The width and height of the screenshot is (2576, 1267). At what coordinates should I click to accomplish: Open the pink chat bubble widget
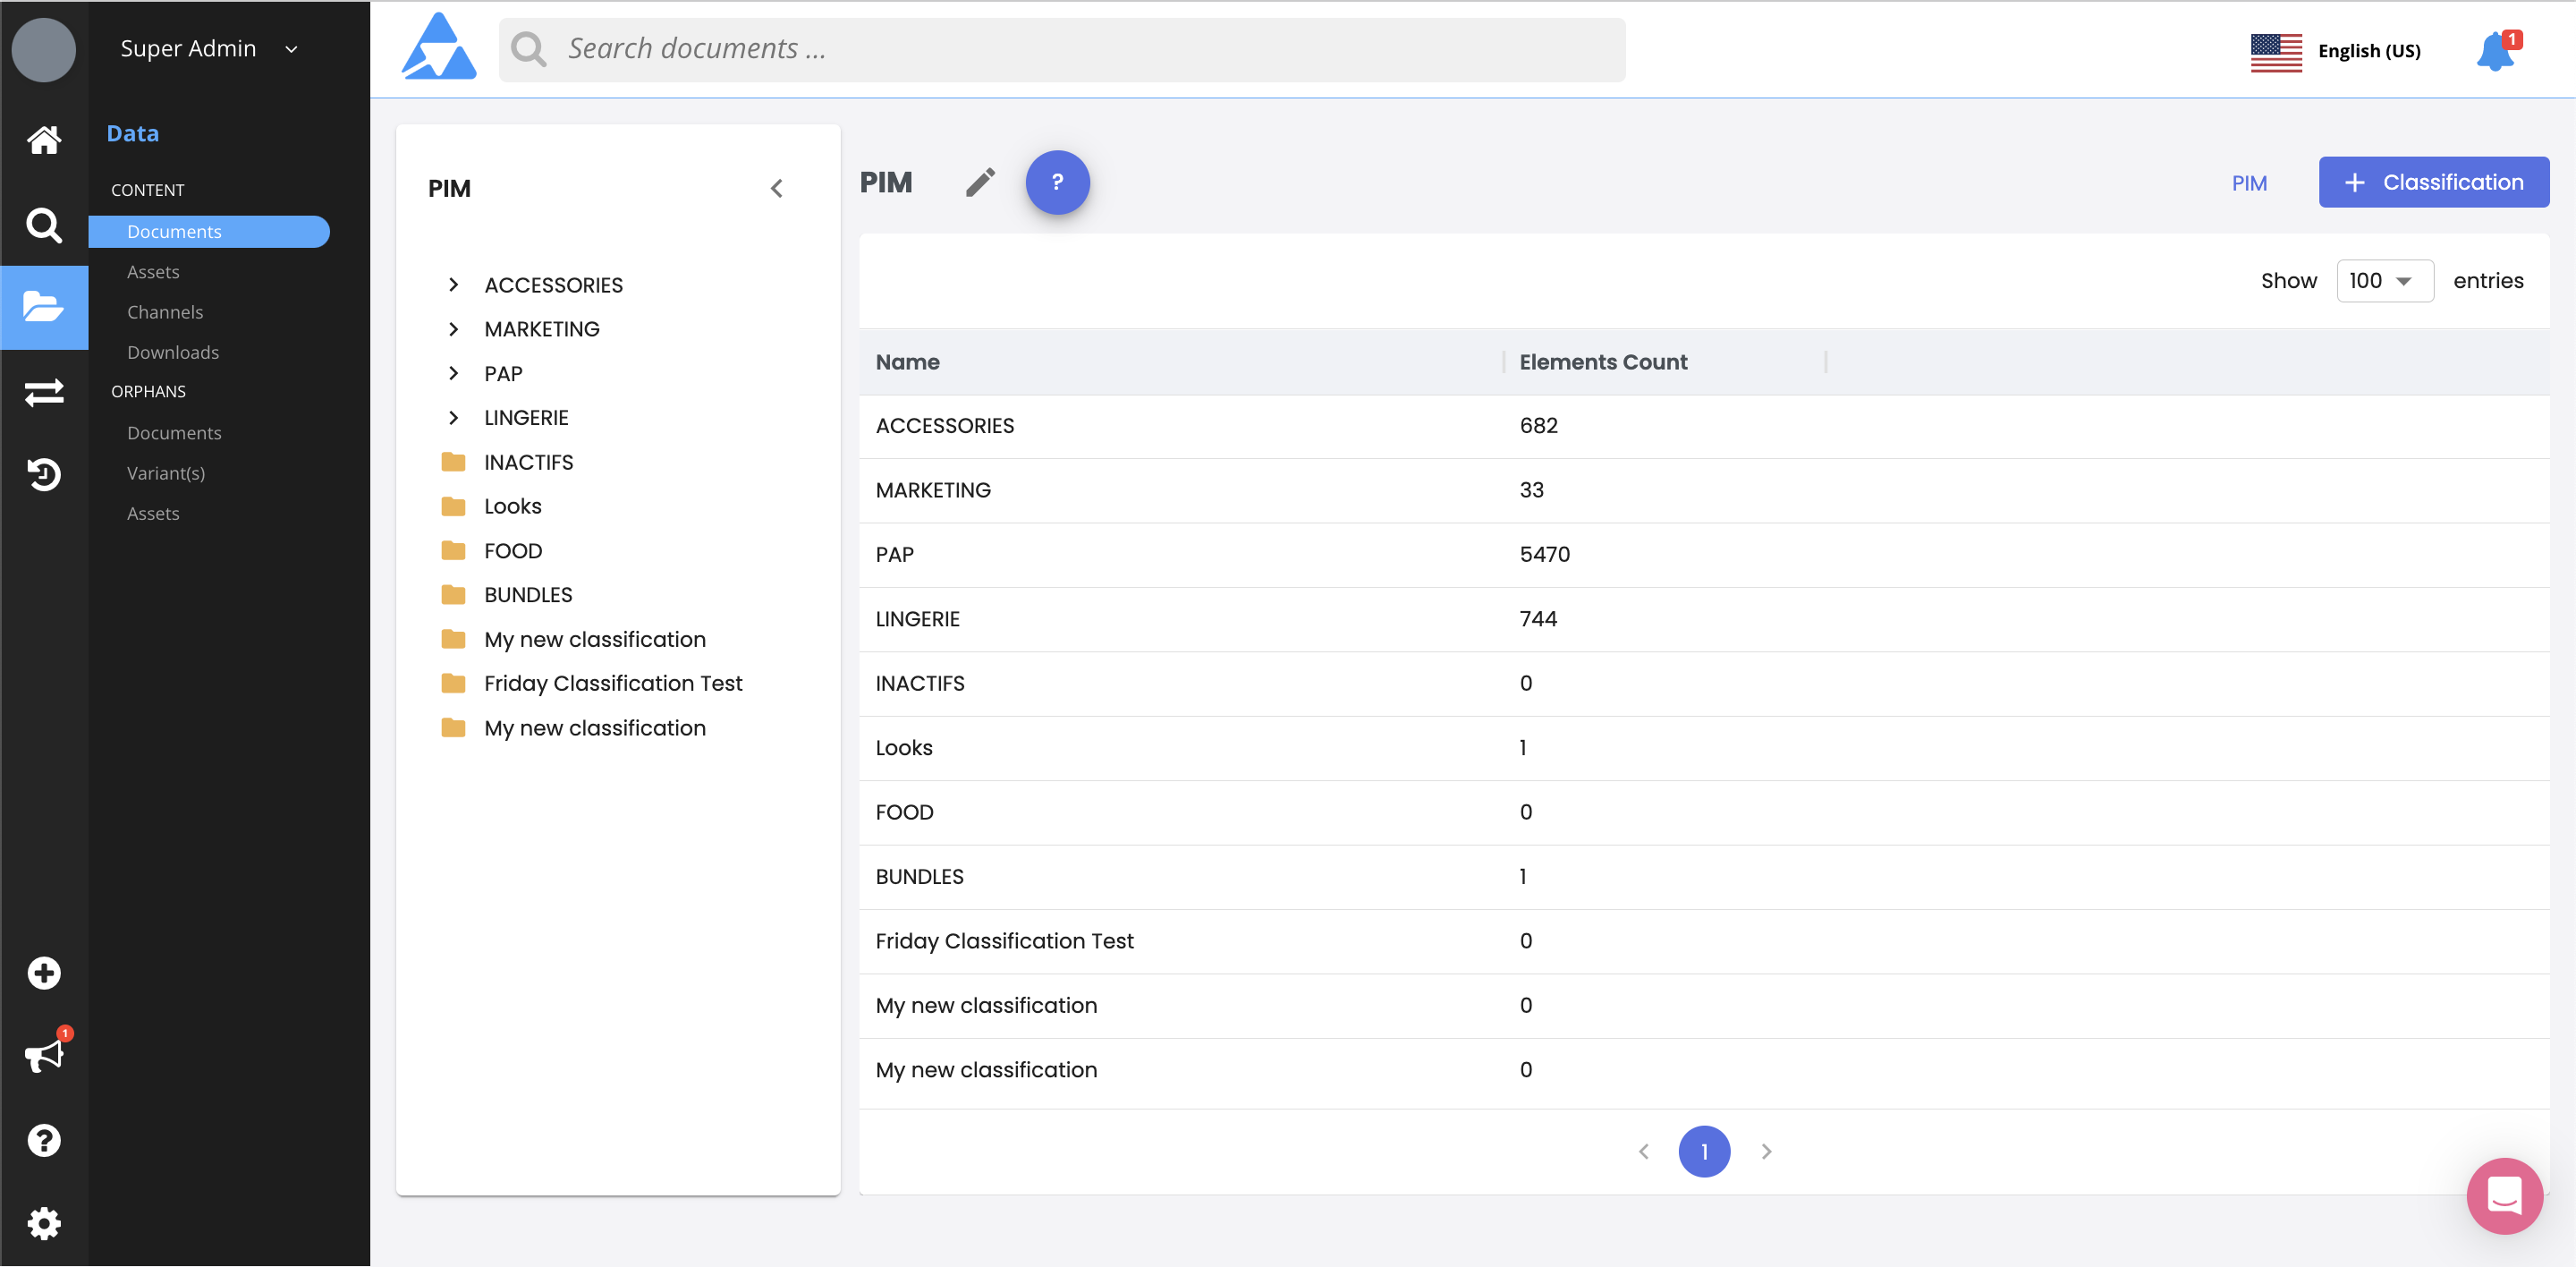click(2504, 1196)
